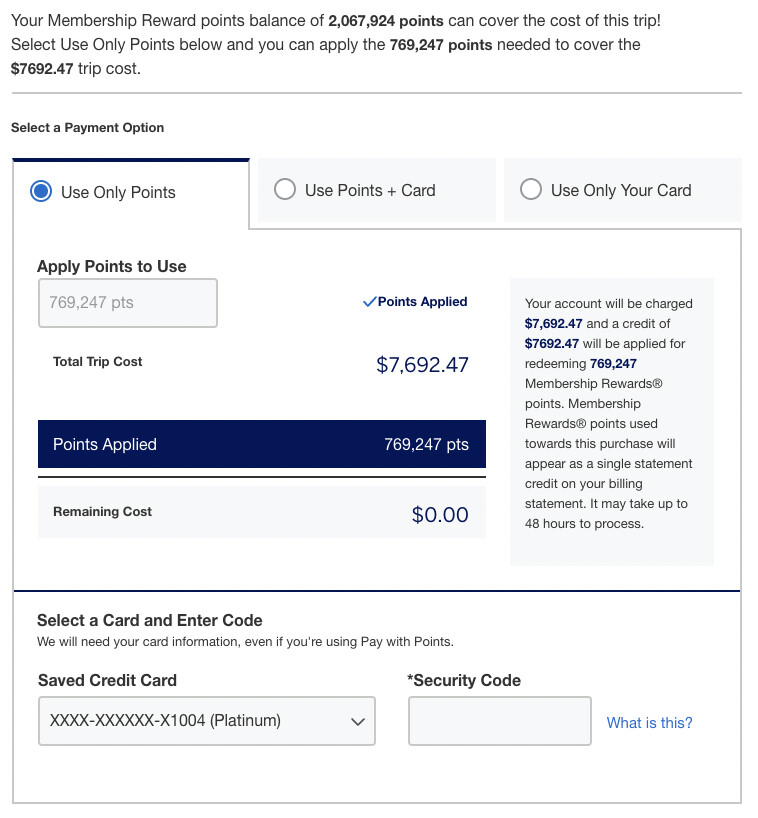758x818 pixels.
Task: Choose the Use Points + Card radio circle
Action: 285,190
